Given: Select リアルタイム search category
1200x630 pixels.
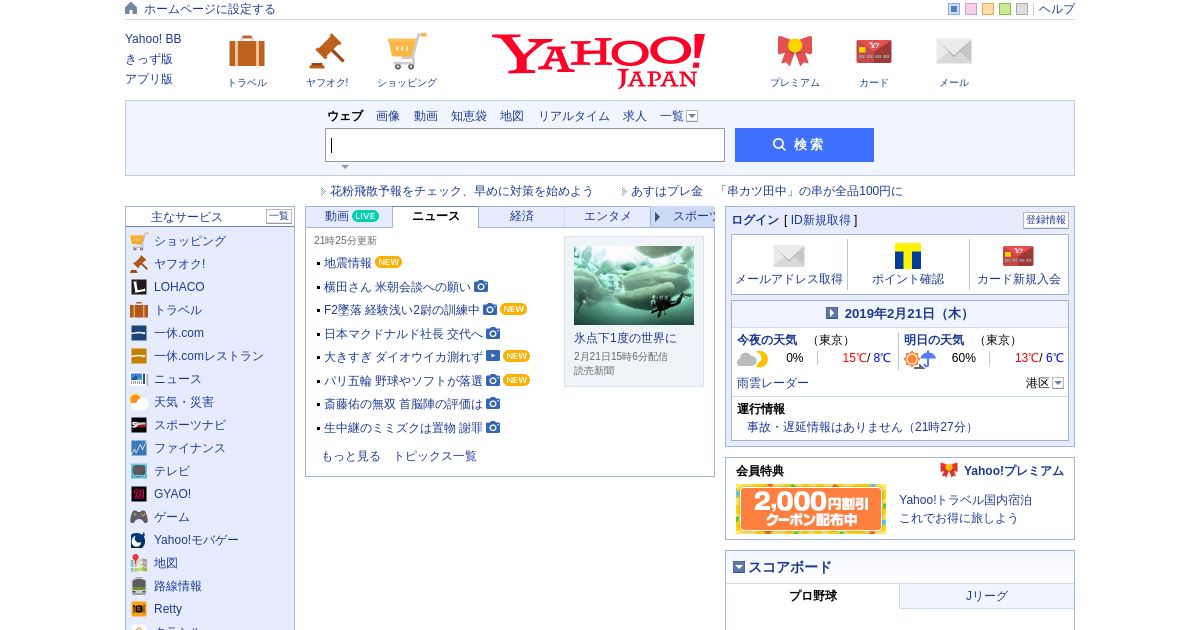Looking at the screenshot, I should (x=574, y=116).
